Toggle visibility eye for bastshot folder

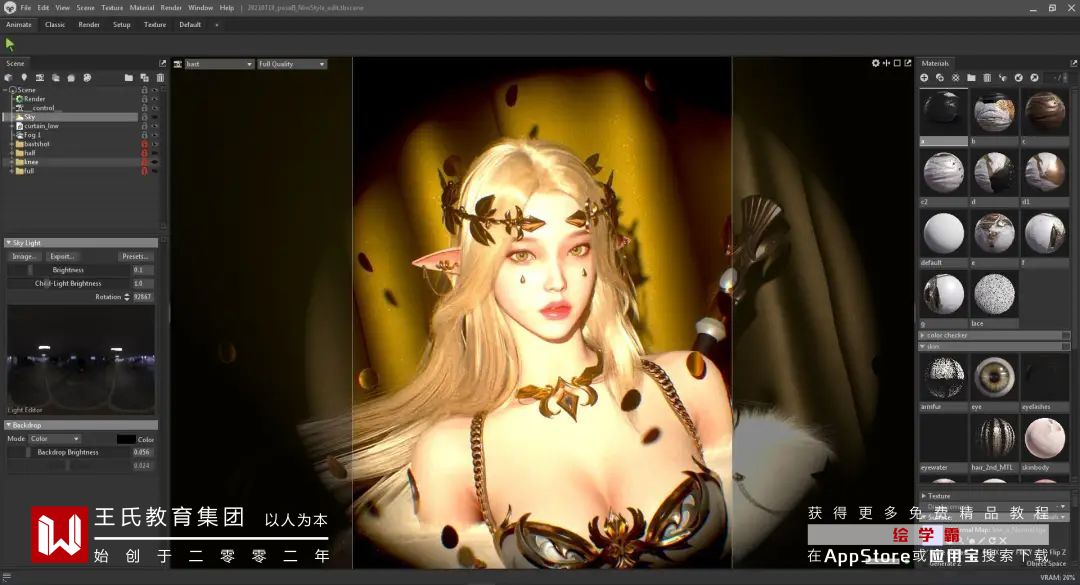coord(155,144)
